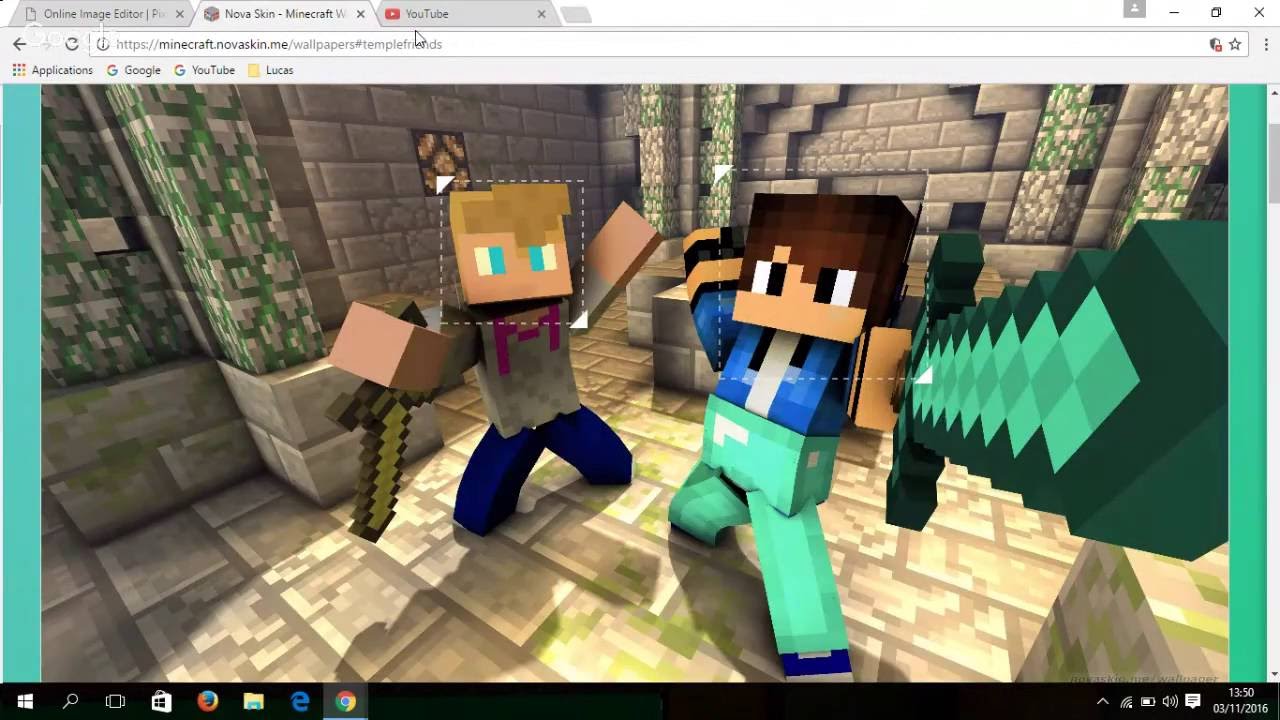Image resolution: width=1280 pixels, height=720 pixels.
Task: Close the Nova Skin tab
Action: click(360, 14)
